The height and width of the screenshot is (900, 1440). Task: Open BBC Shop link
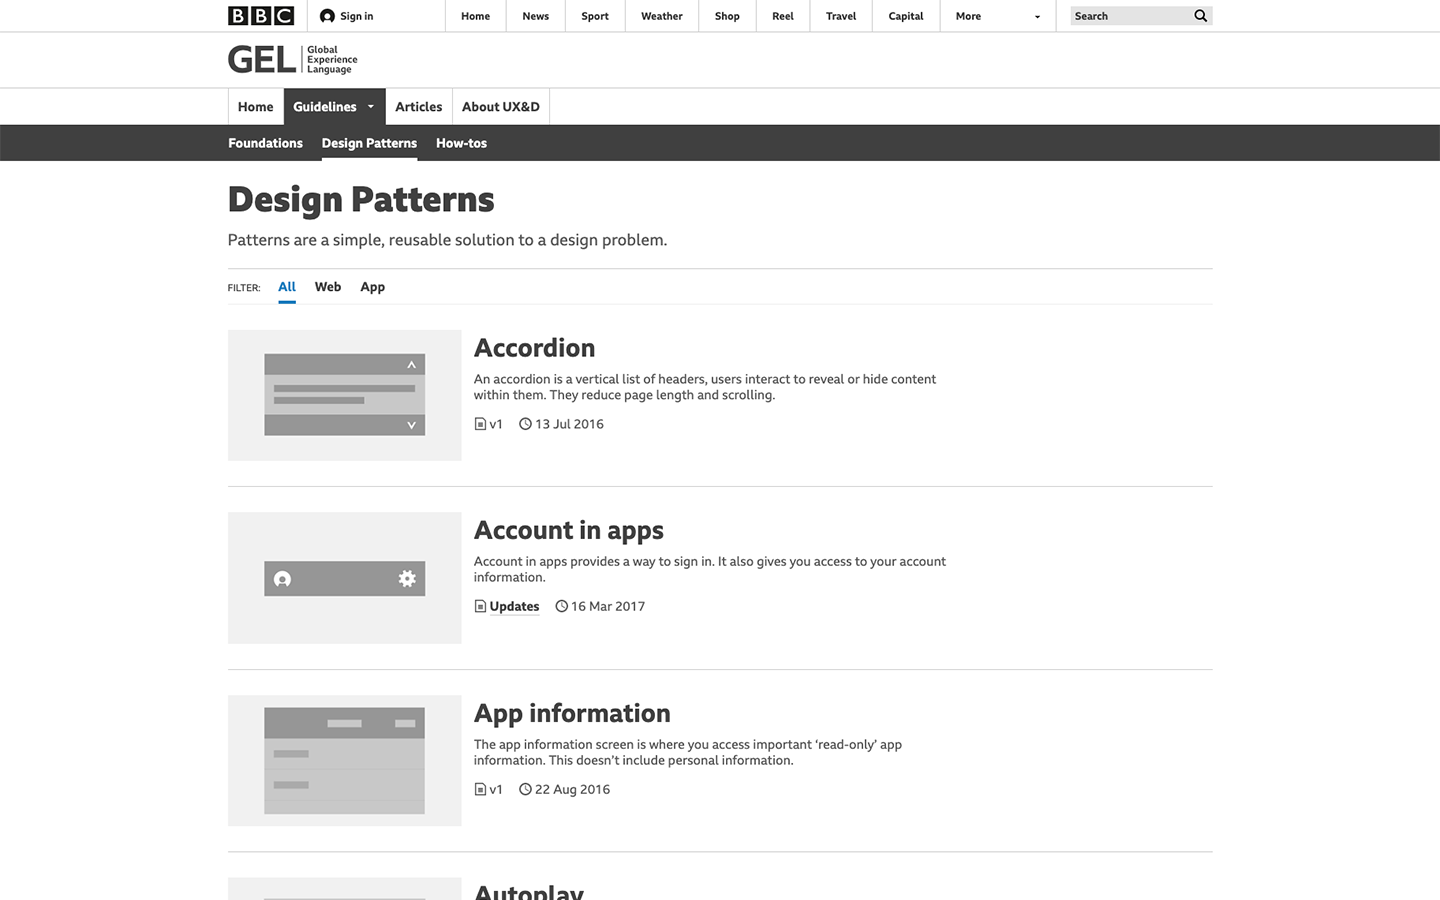pyautogui.click(x=727, y=16)
